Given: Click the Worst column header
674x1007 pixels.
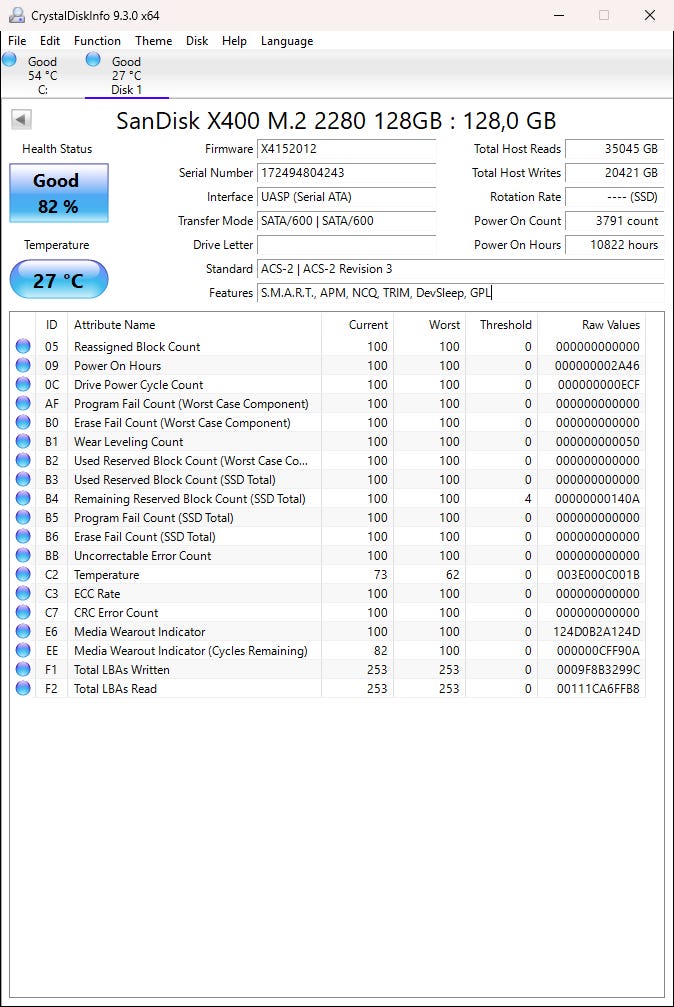Looking at the screenshot, I should pos(429,325).
